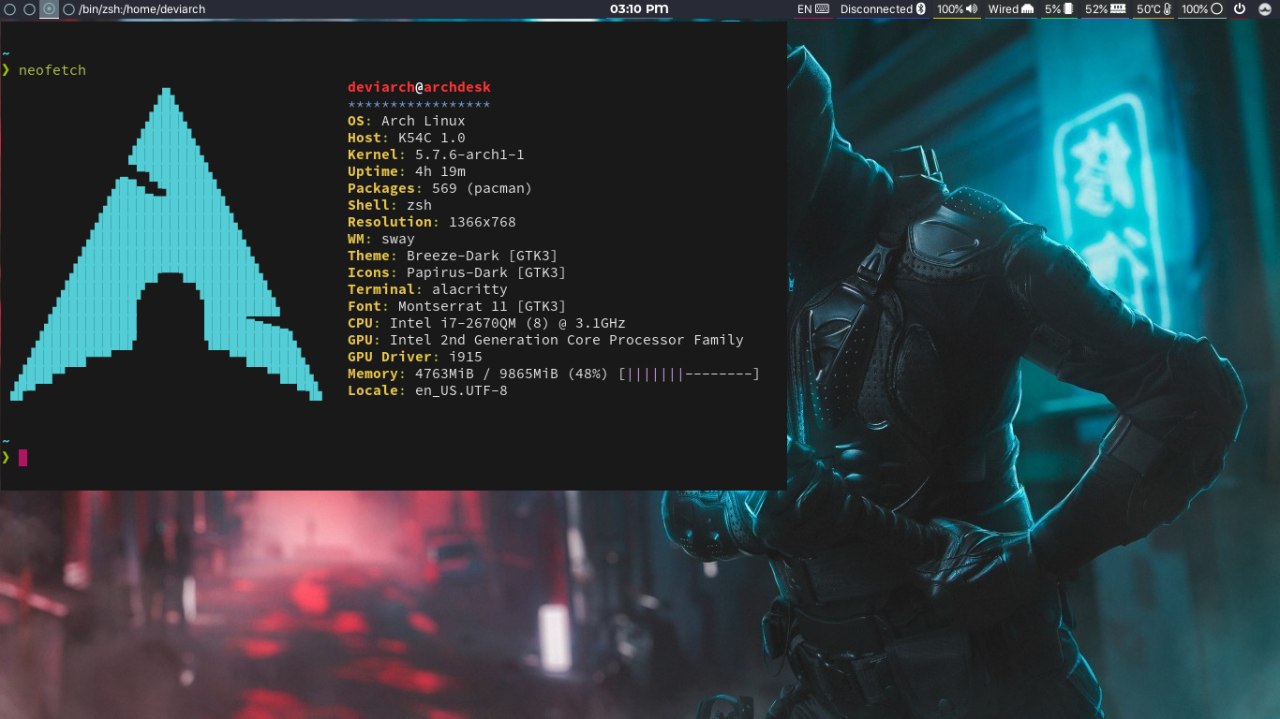Click the deviarch@archdesk header

[x=419, y=87]
